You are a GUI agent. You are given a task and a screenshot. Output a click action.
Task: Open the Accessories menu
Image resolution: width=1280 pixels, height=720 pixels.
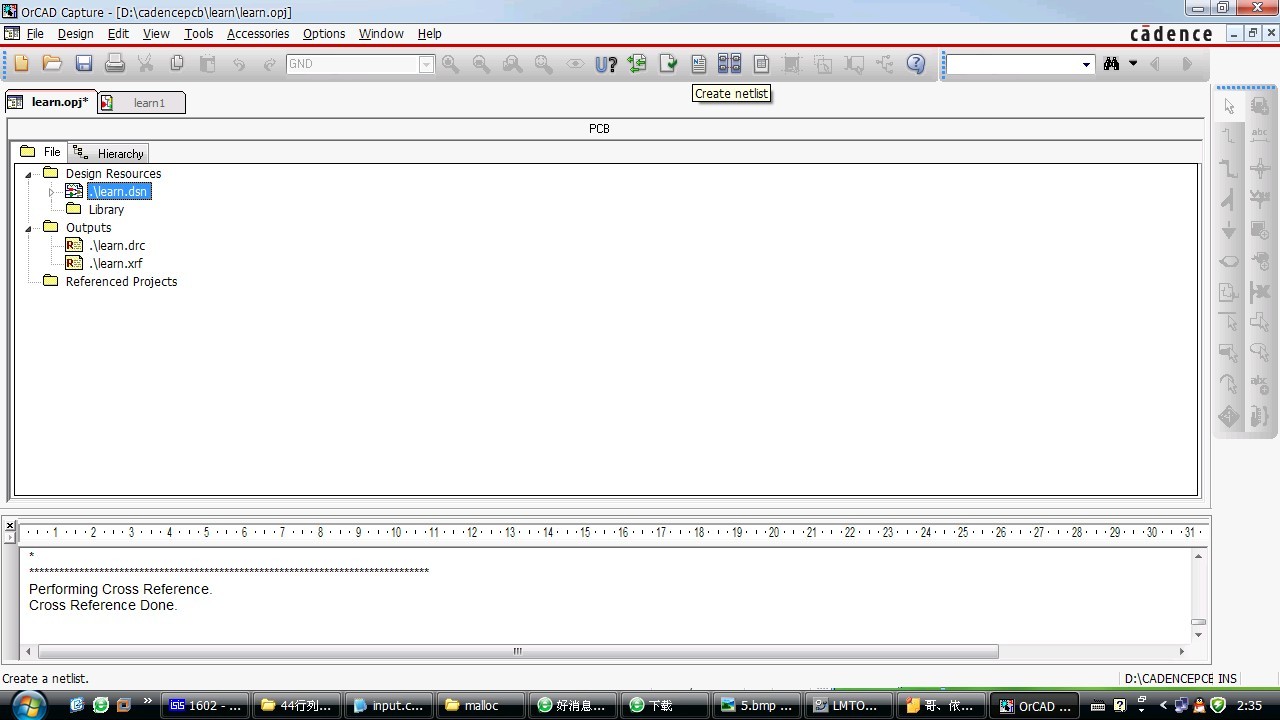pos(258,33)
